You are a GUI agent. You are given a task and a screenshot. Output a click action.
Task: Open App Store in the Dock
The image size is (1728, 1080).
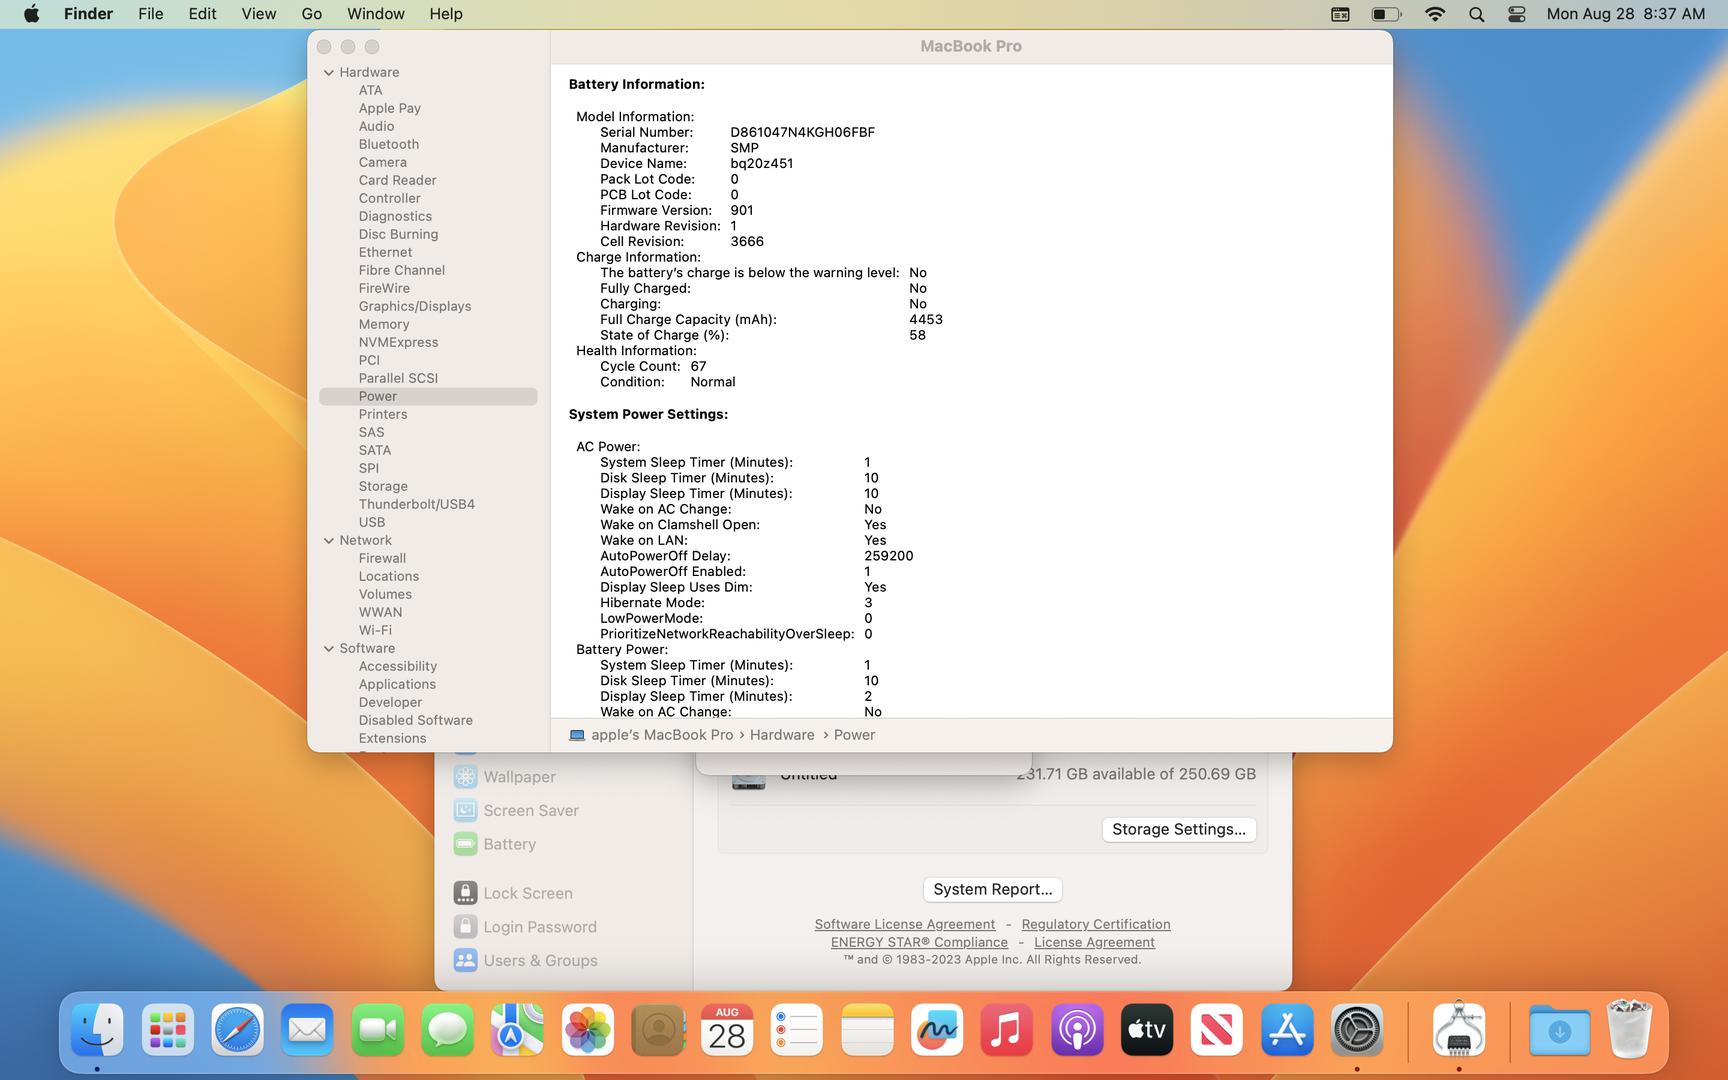pos(1287,1030)
